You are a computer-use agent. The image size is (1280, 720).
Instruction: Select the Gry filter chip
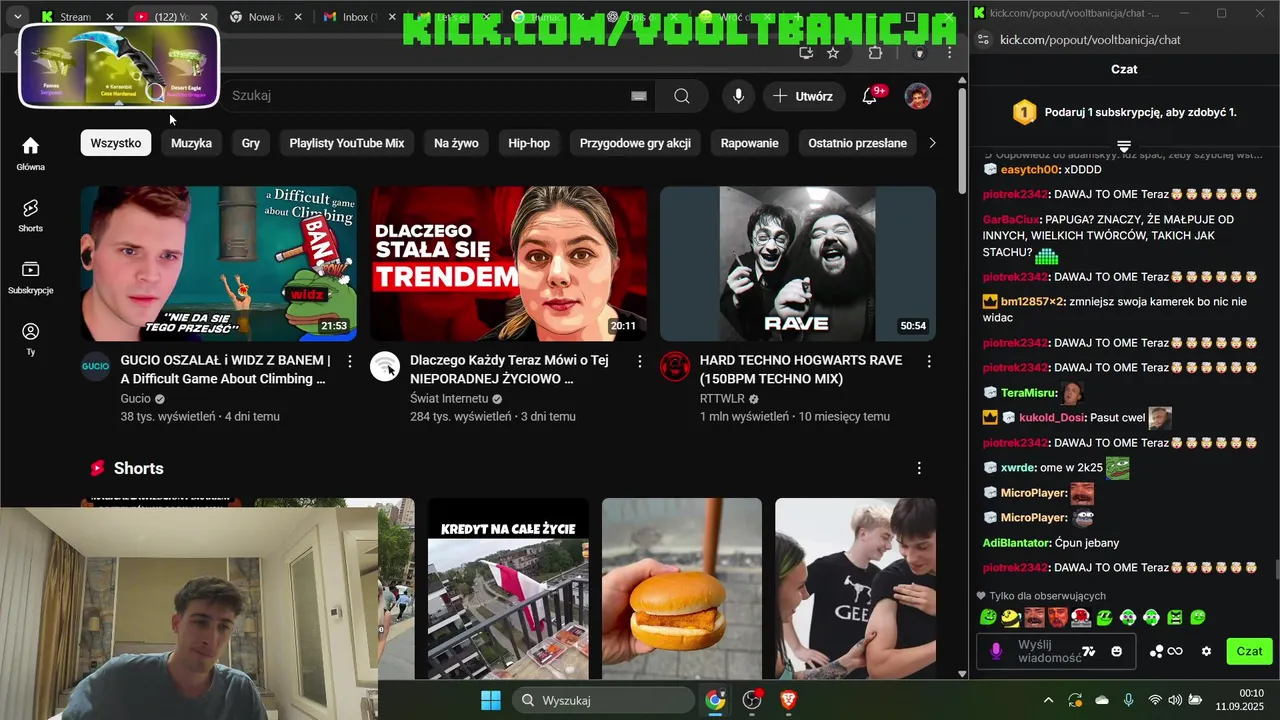(251, 143)
